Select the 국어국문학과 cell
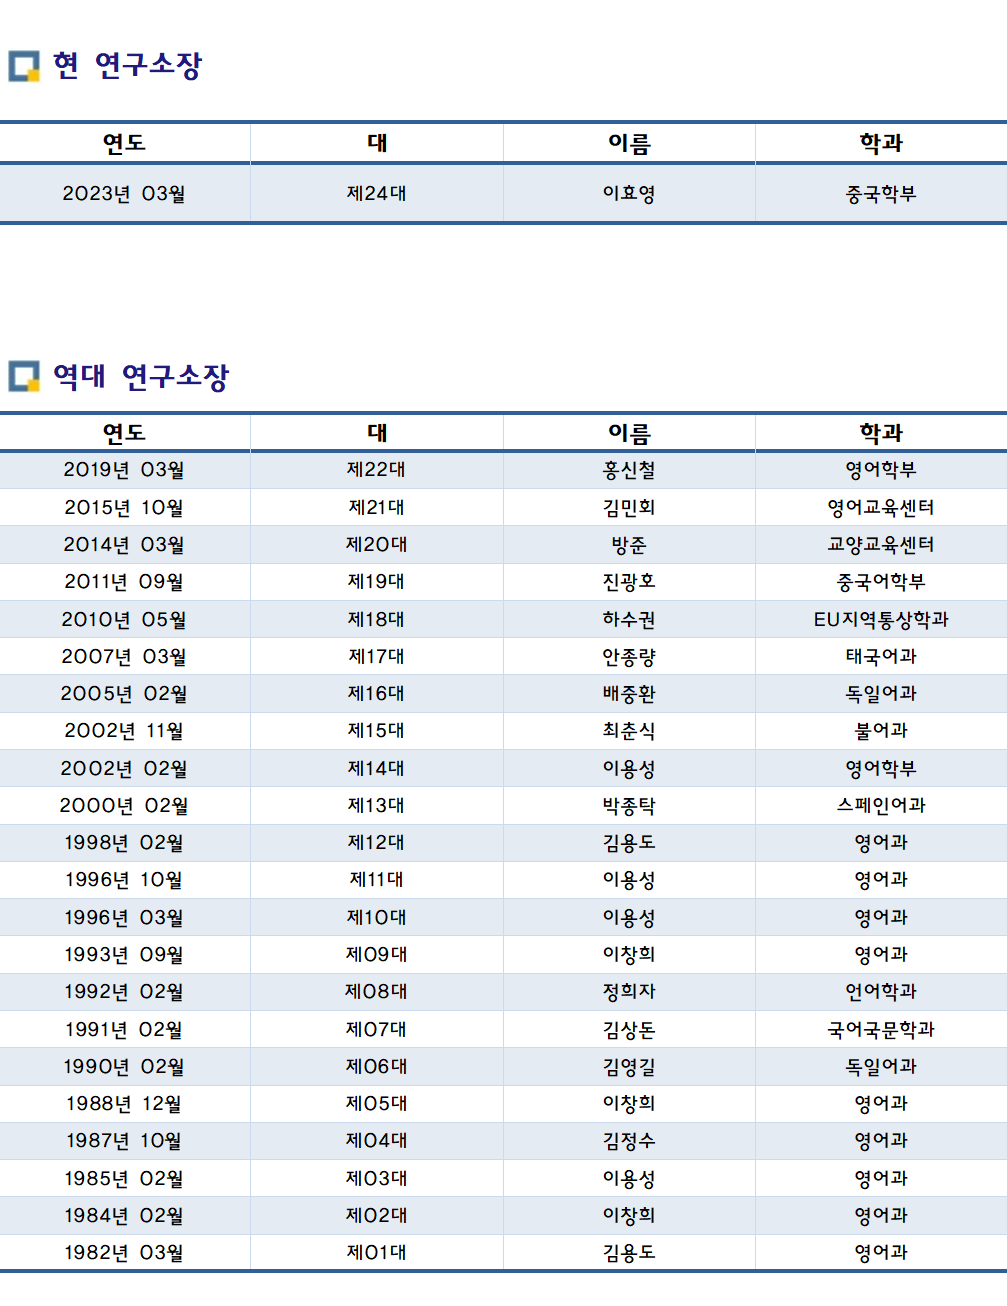The image size is (1007, 1306). (881, 1030)
